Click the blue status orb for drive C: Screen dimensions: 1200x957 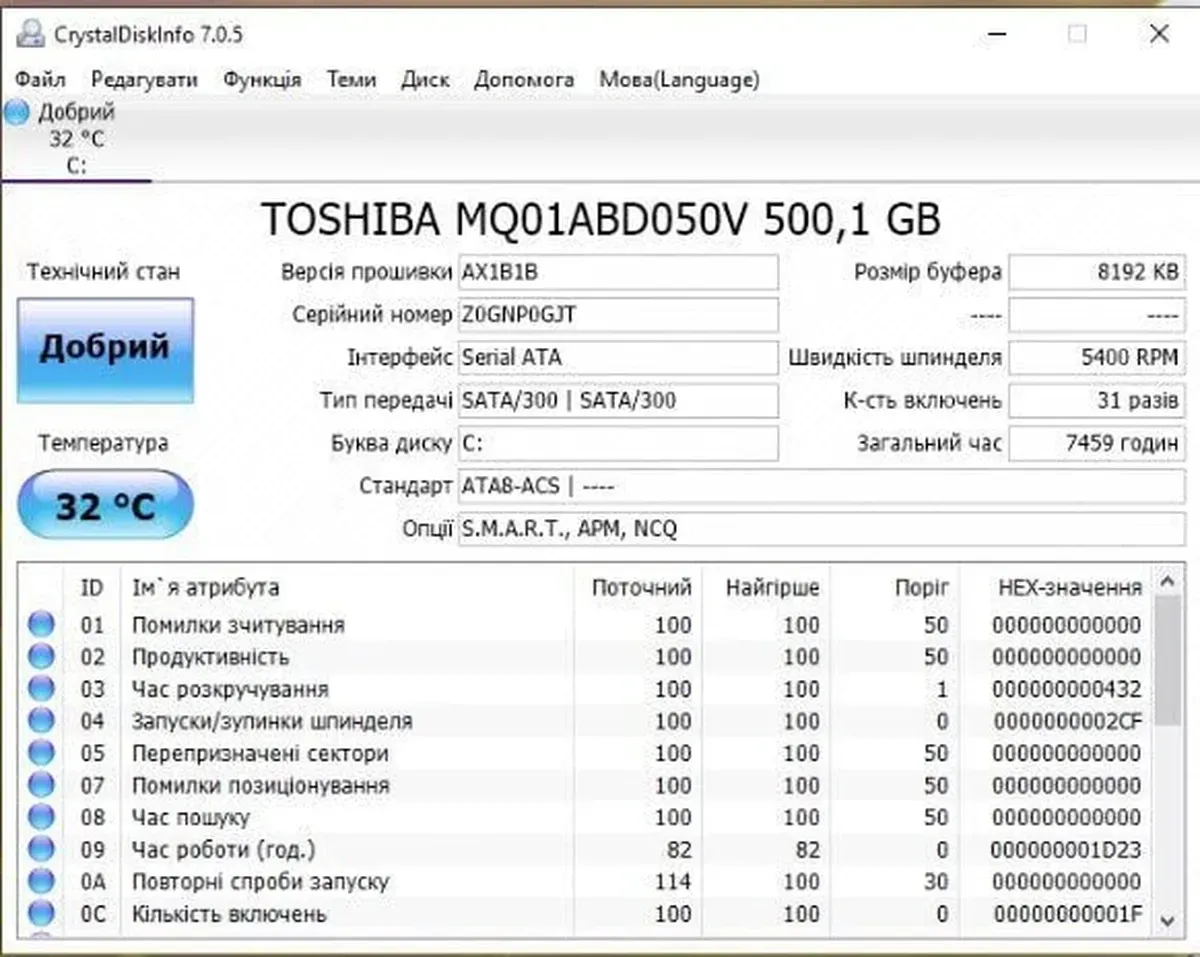click(17, 112)
